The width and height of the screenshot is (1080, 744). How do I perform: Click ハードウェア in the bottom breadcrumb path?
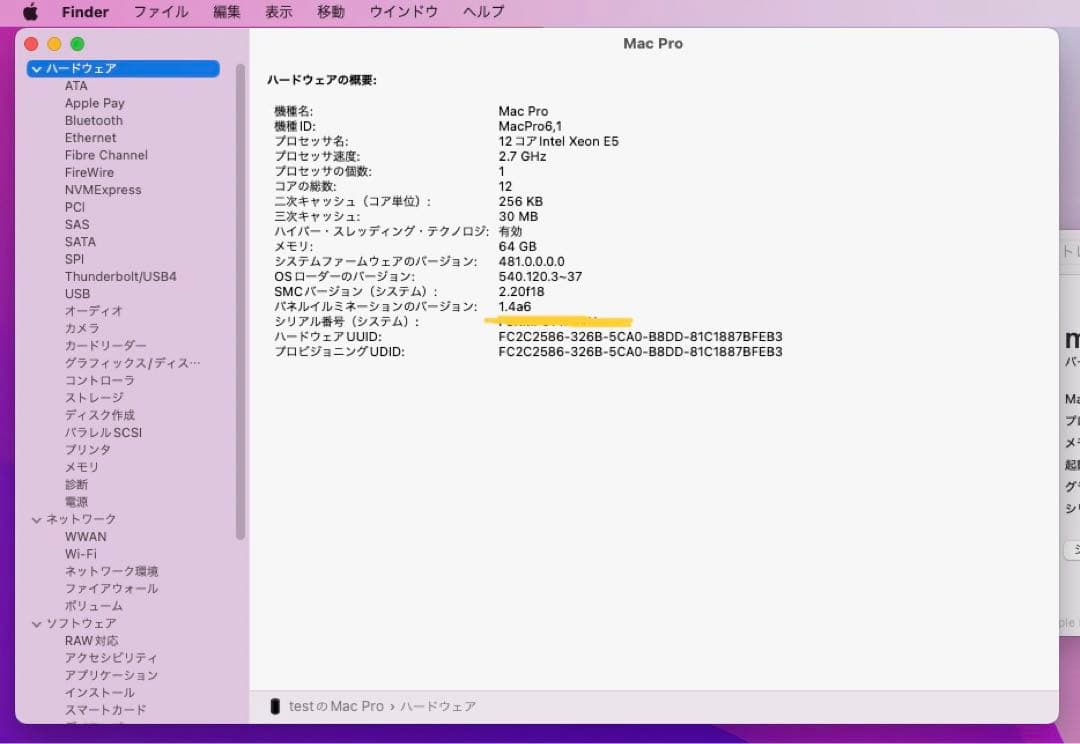[438, 705]
